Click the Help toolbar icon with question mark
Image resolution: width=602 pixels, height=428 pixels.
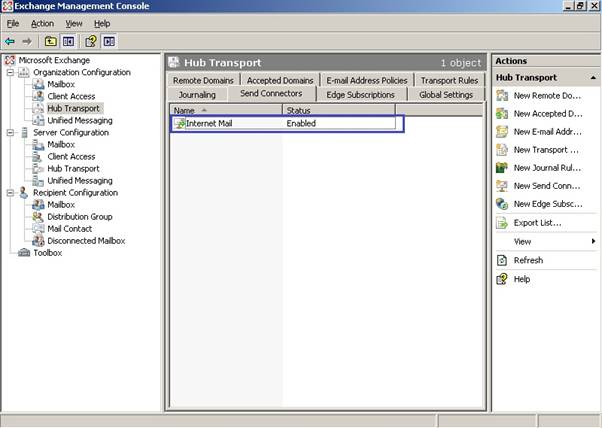91,41
